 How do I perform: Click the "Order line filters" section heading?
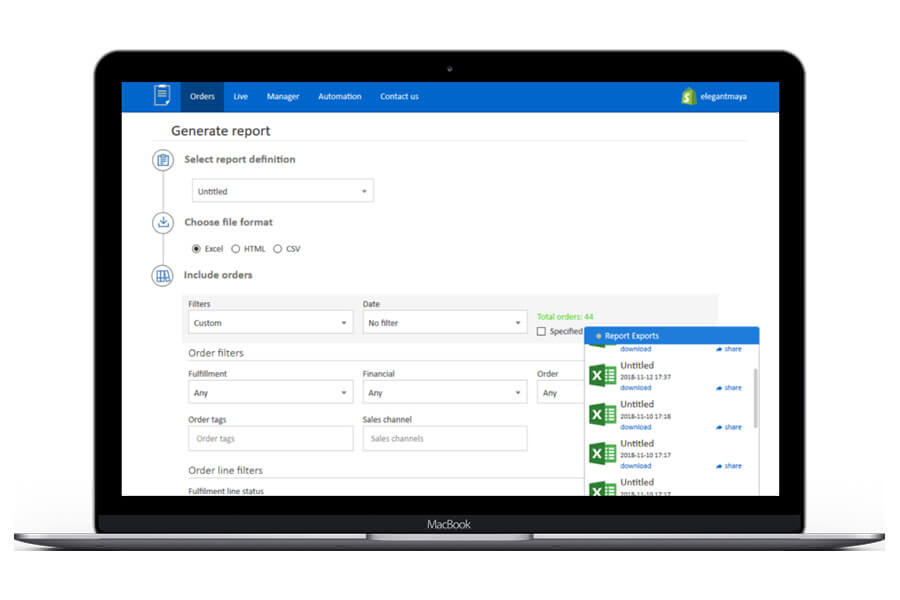(226, 470)
